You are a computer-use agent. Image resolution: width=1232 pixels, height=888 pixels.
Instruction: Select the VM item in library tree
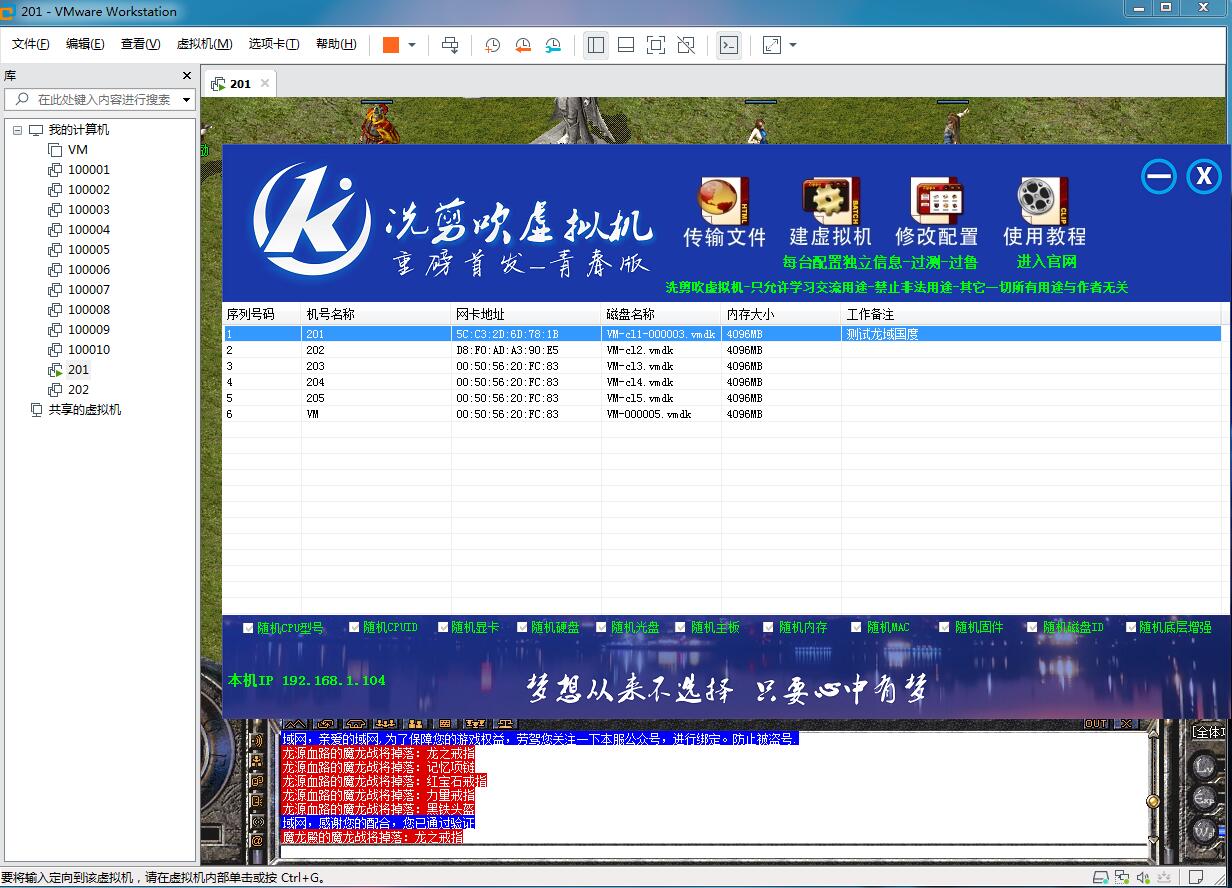coord(78,150)
